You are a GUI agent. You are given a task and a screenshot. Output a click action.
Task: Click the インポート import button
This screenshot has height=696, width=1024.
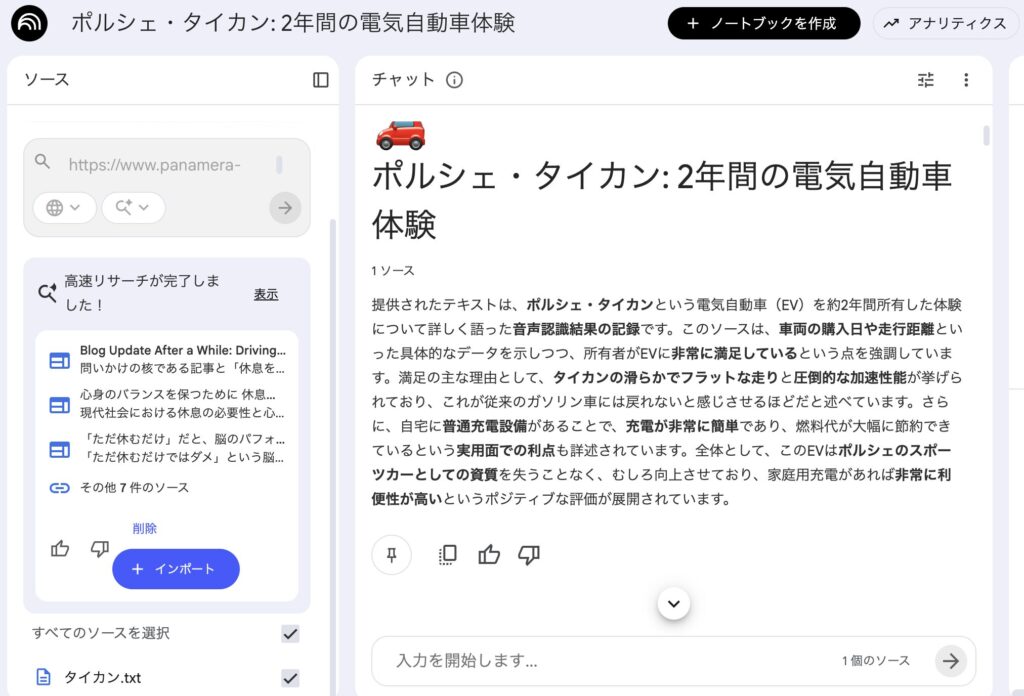tap(176, 569)
